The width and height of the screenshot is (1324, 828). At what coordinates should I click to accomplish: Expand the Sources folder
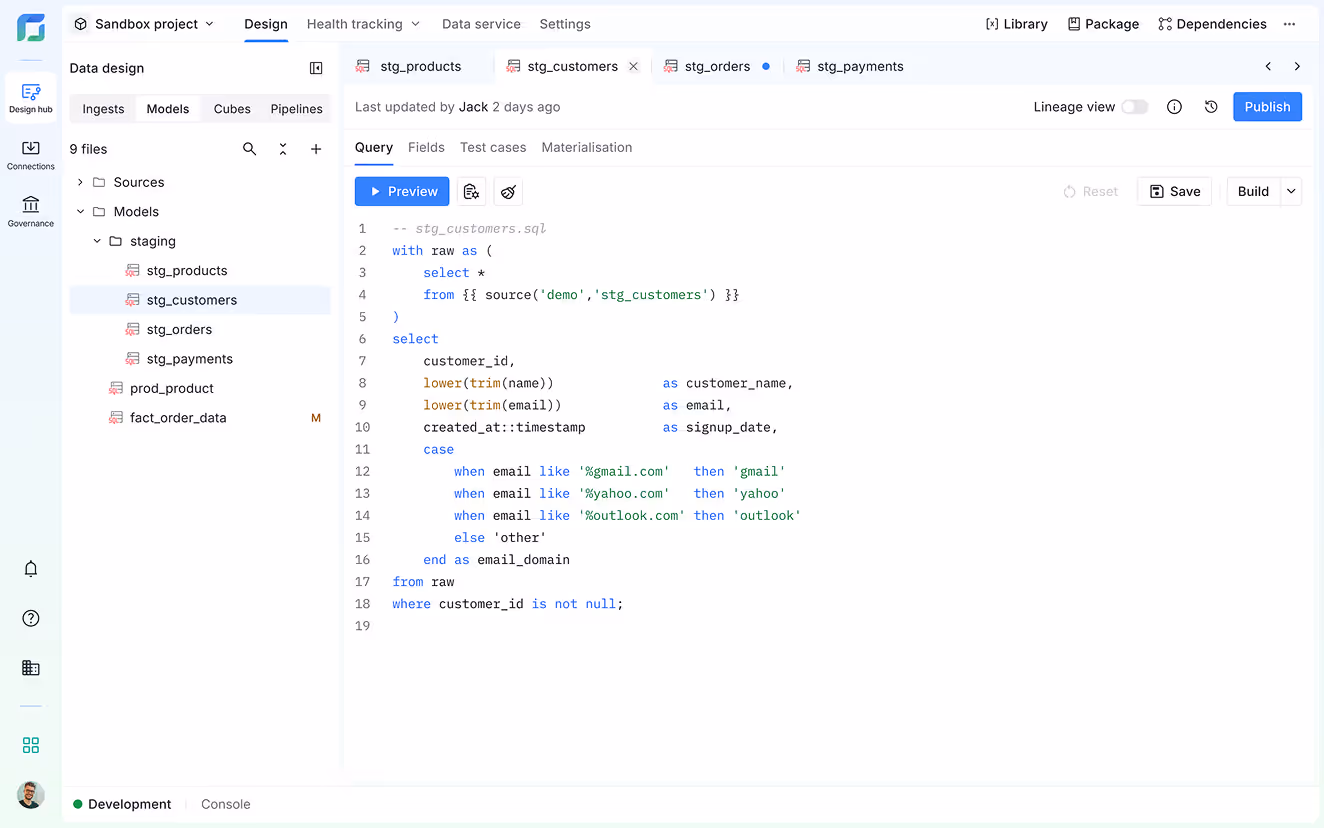coord(81,182)
